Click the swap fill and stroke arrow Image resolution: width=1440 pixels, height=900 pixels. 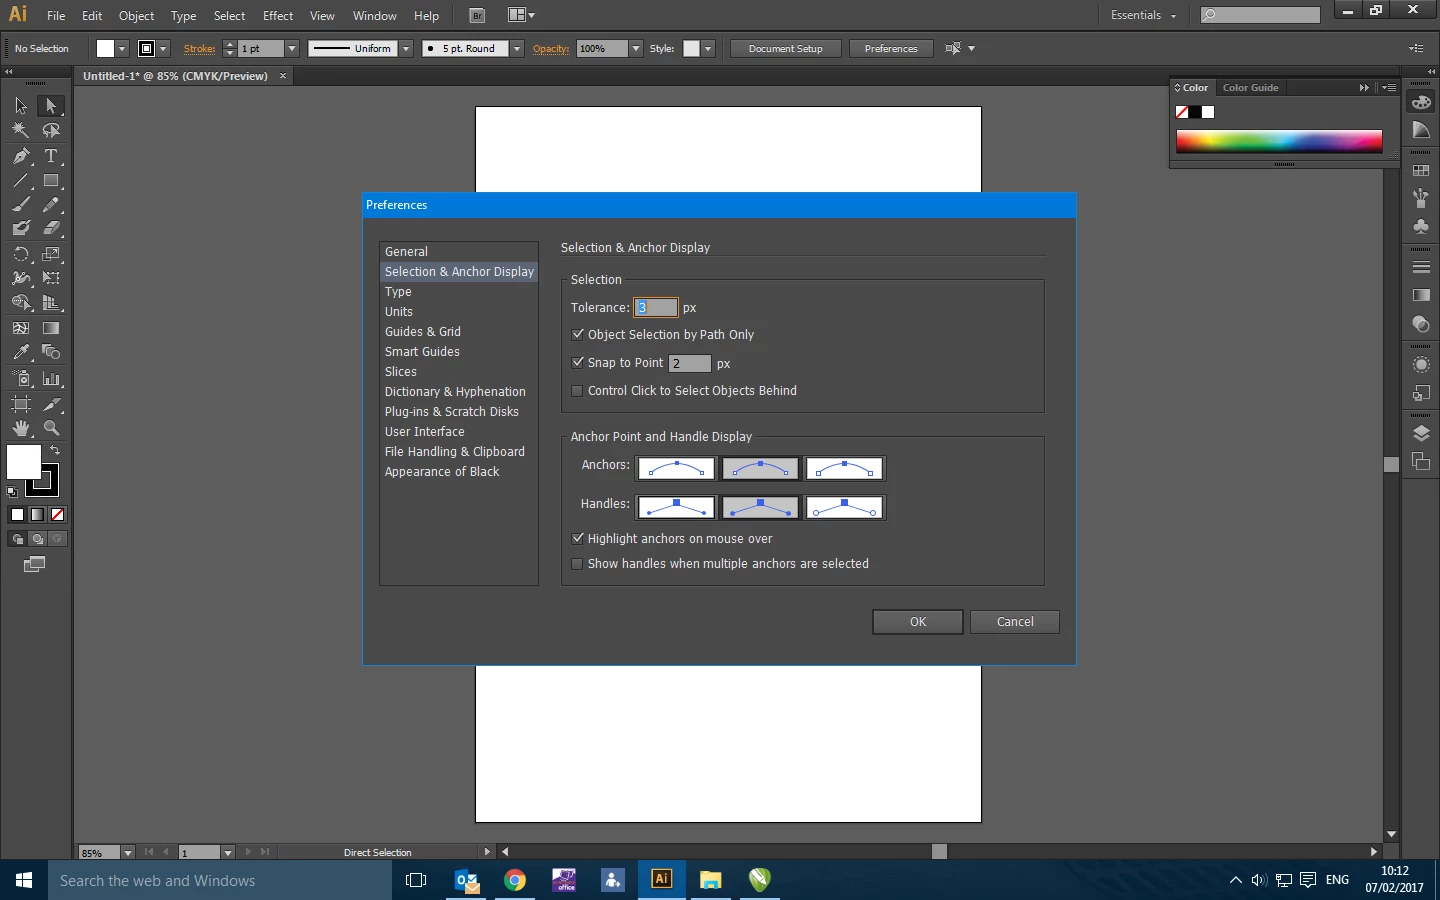point(55,451)
